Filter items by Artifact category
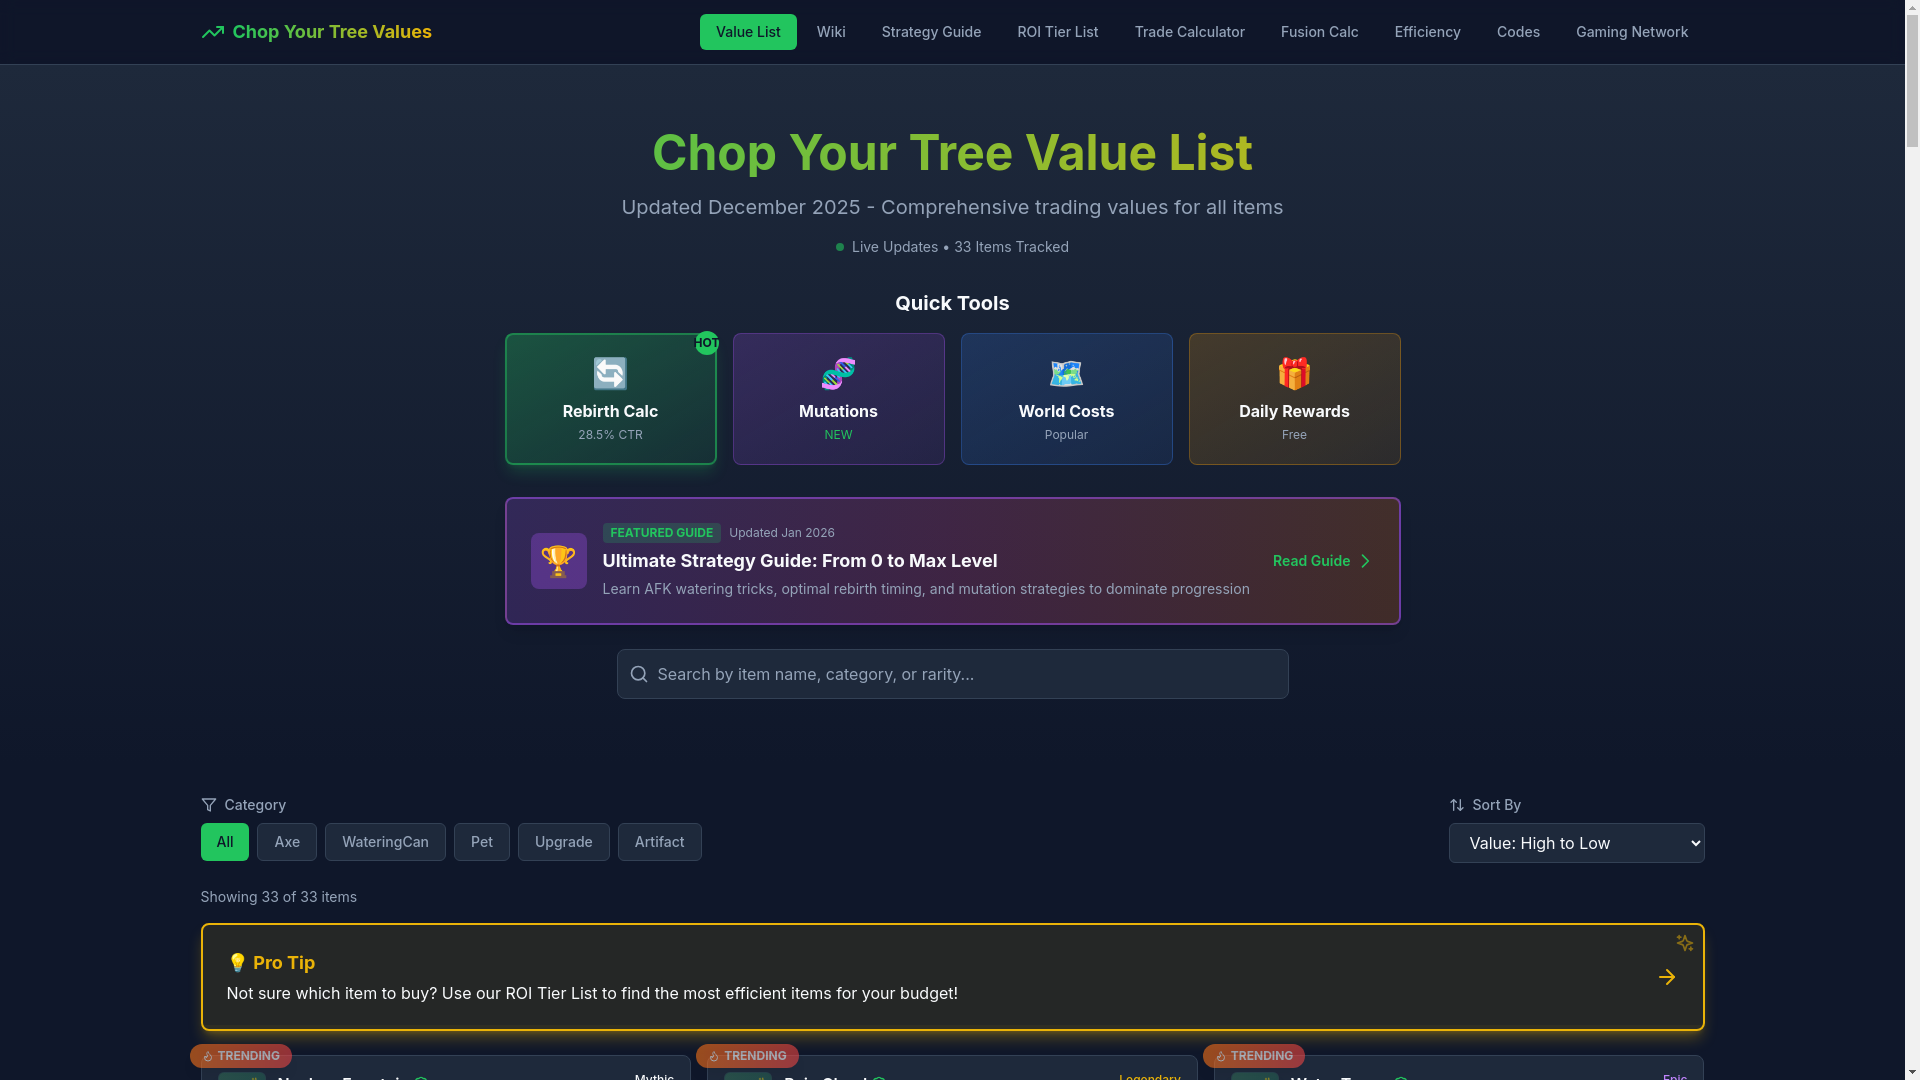 660,842
